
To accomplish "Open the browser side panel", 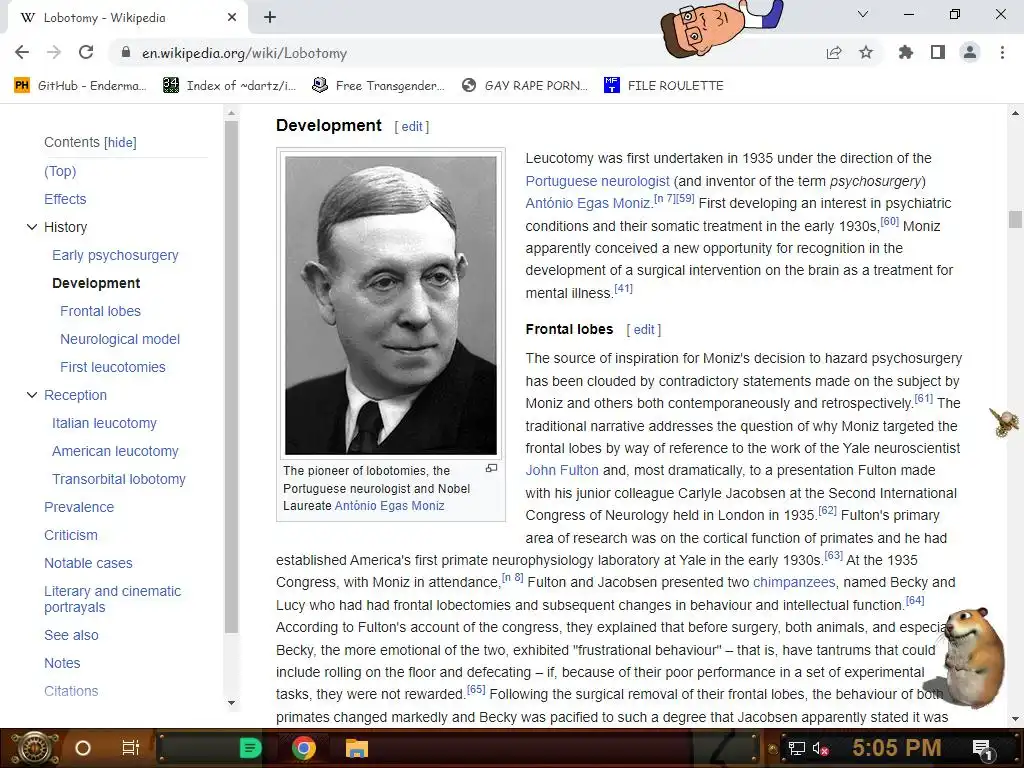I will pos(938,52).
